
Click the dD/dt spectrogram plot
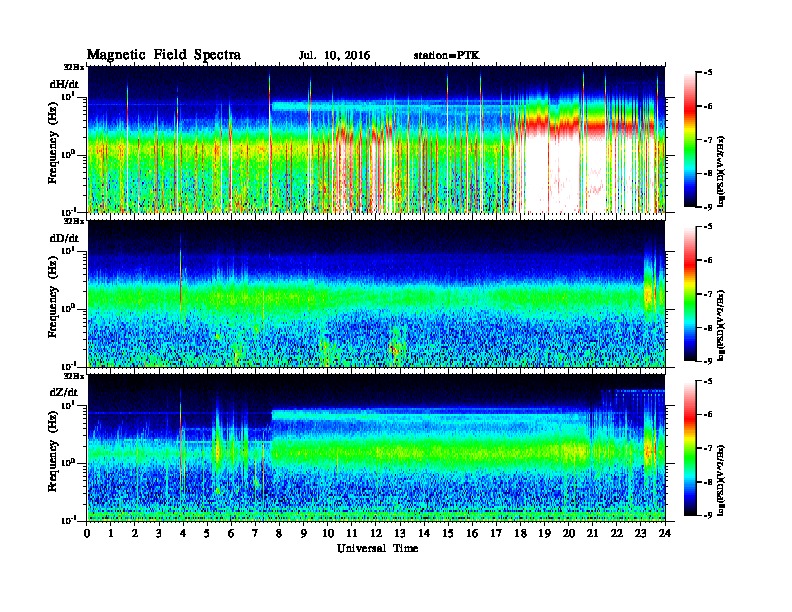tap(376, 294)
